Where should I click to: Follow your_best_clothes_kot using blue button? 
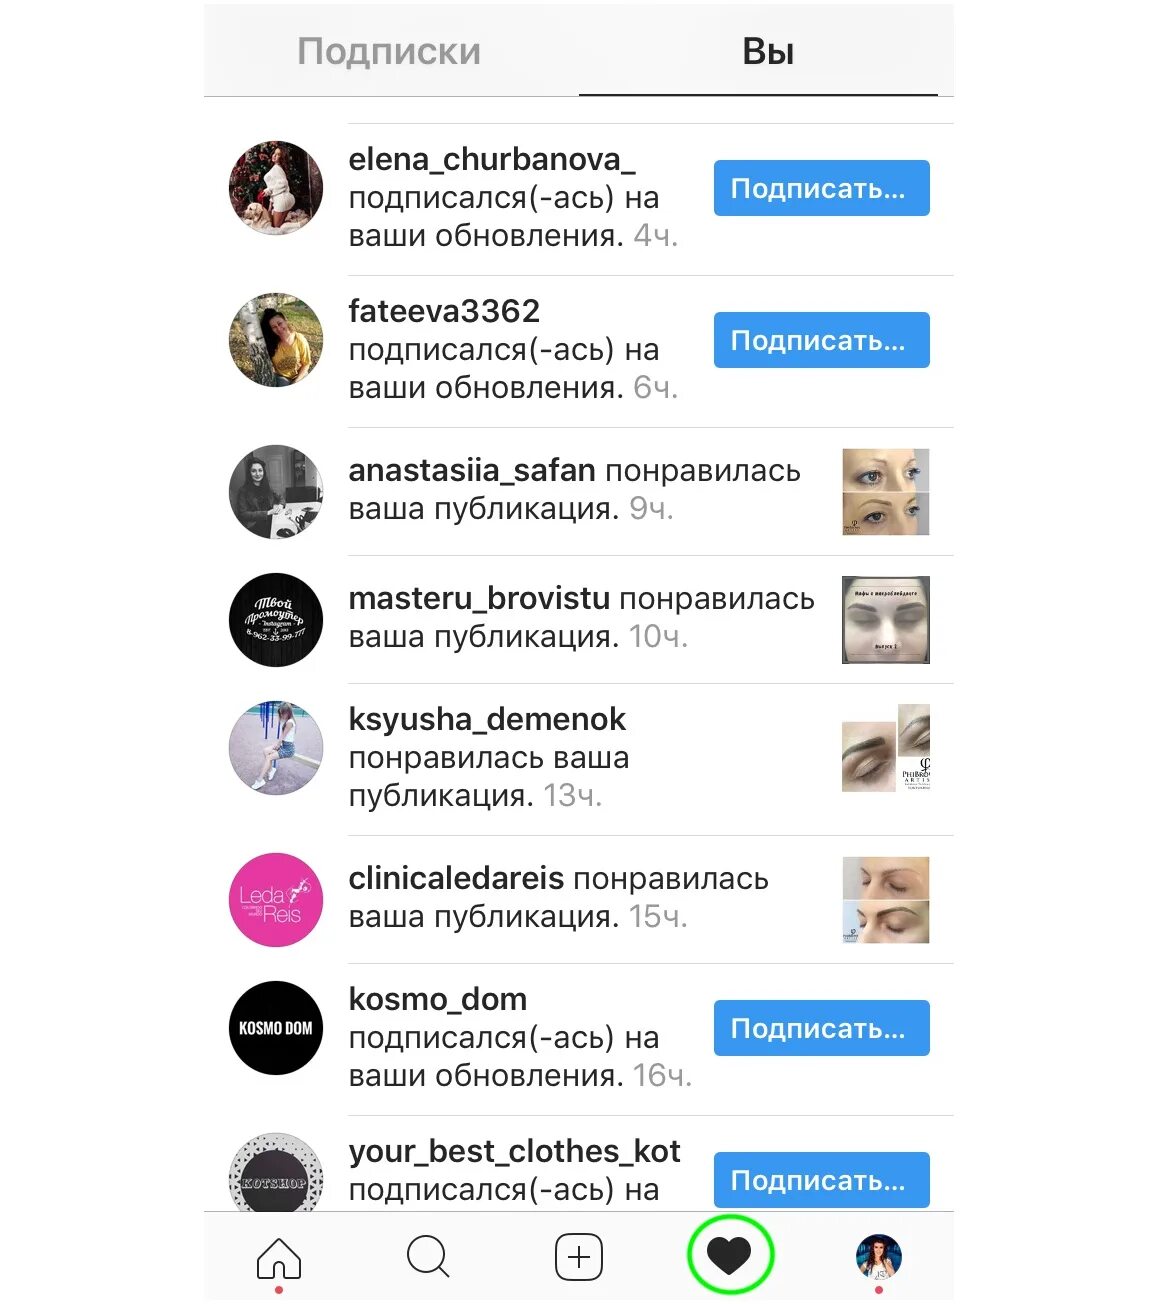[x=822, y=1180]
